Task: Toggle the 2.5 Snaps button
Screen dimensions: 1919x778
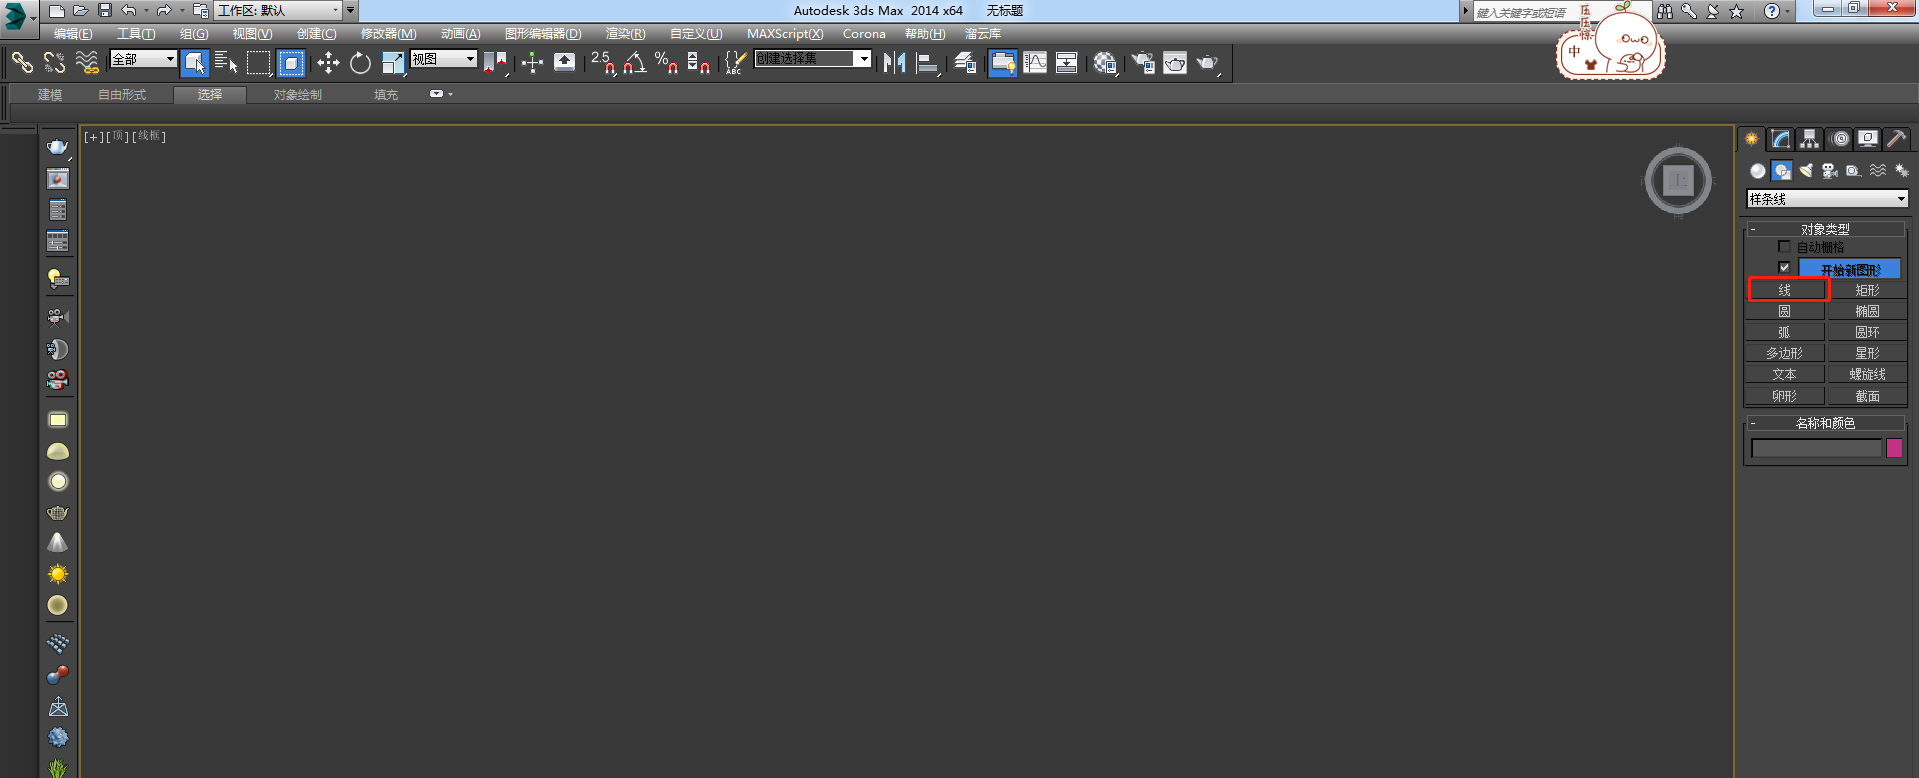Action: [x=603, y=63]
